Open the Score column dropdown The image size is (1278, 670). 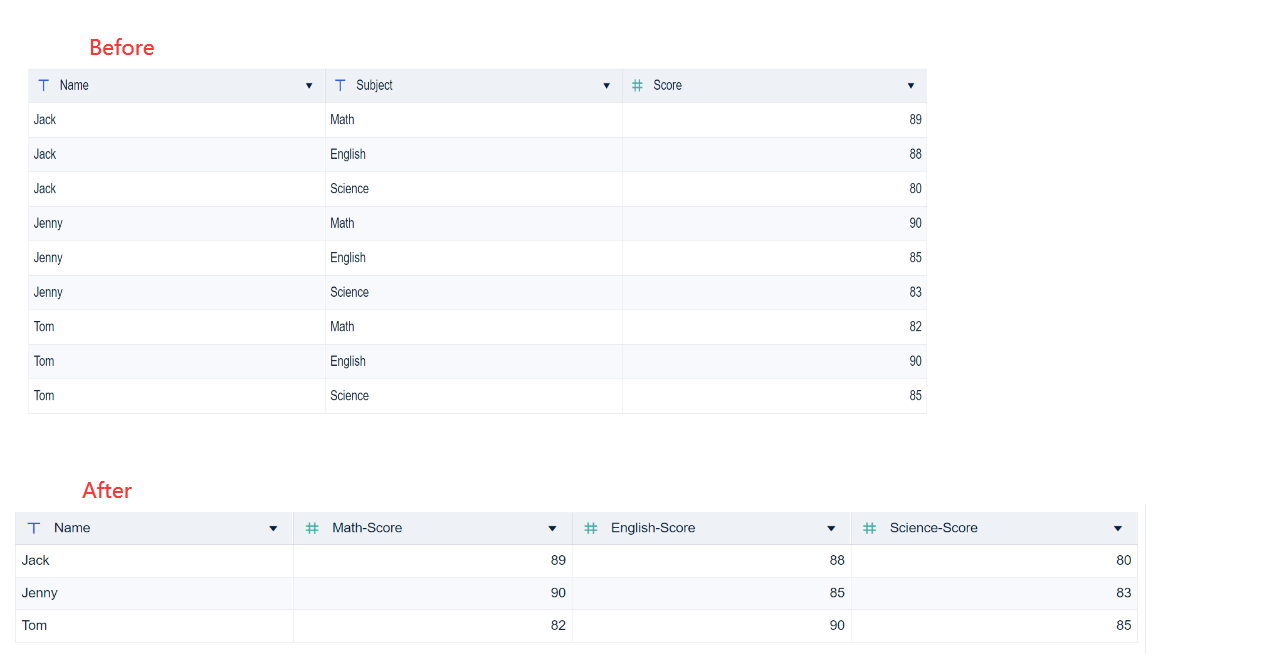point(911,85)
